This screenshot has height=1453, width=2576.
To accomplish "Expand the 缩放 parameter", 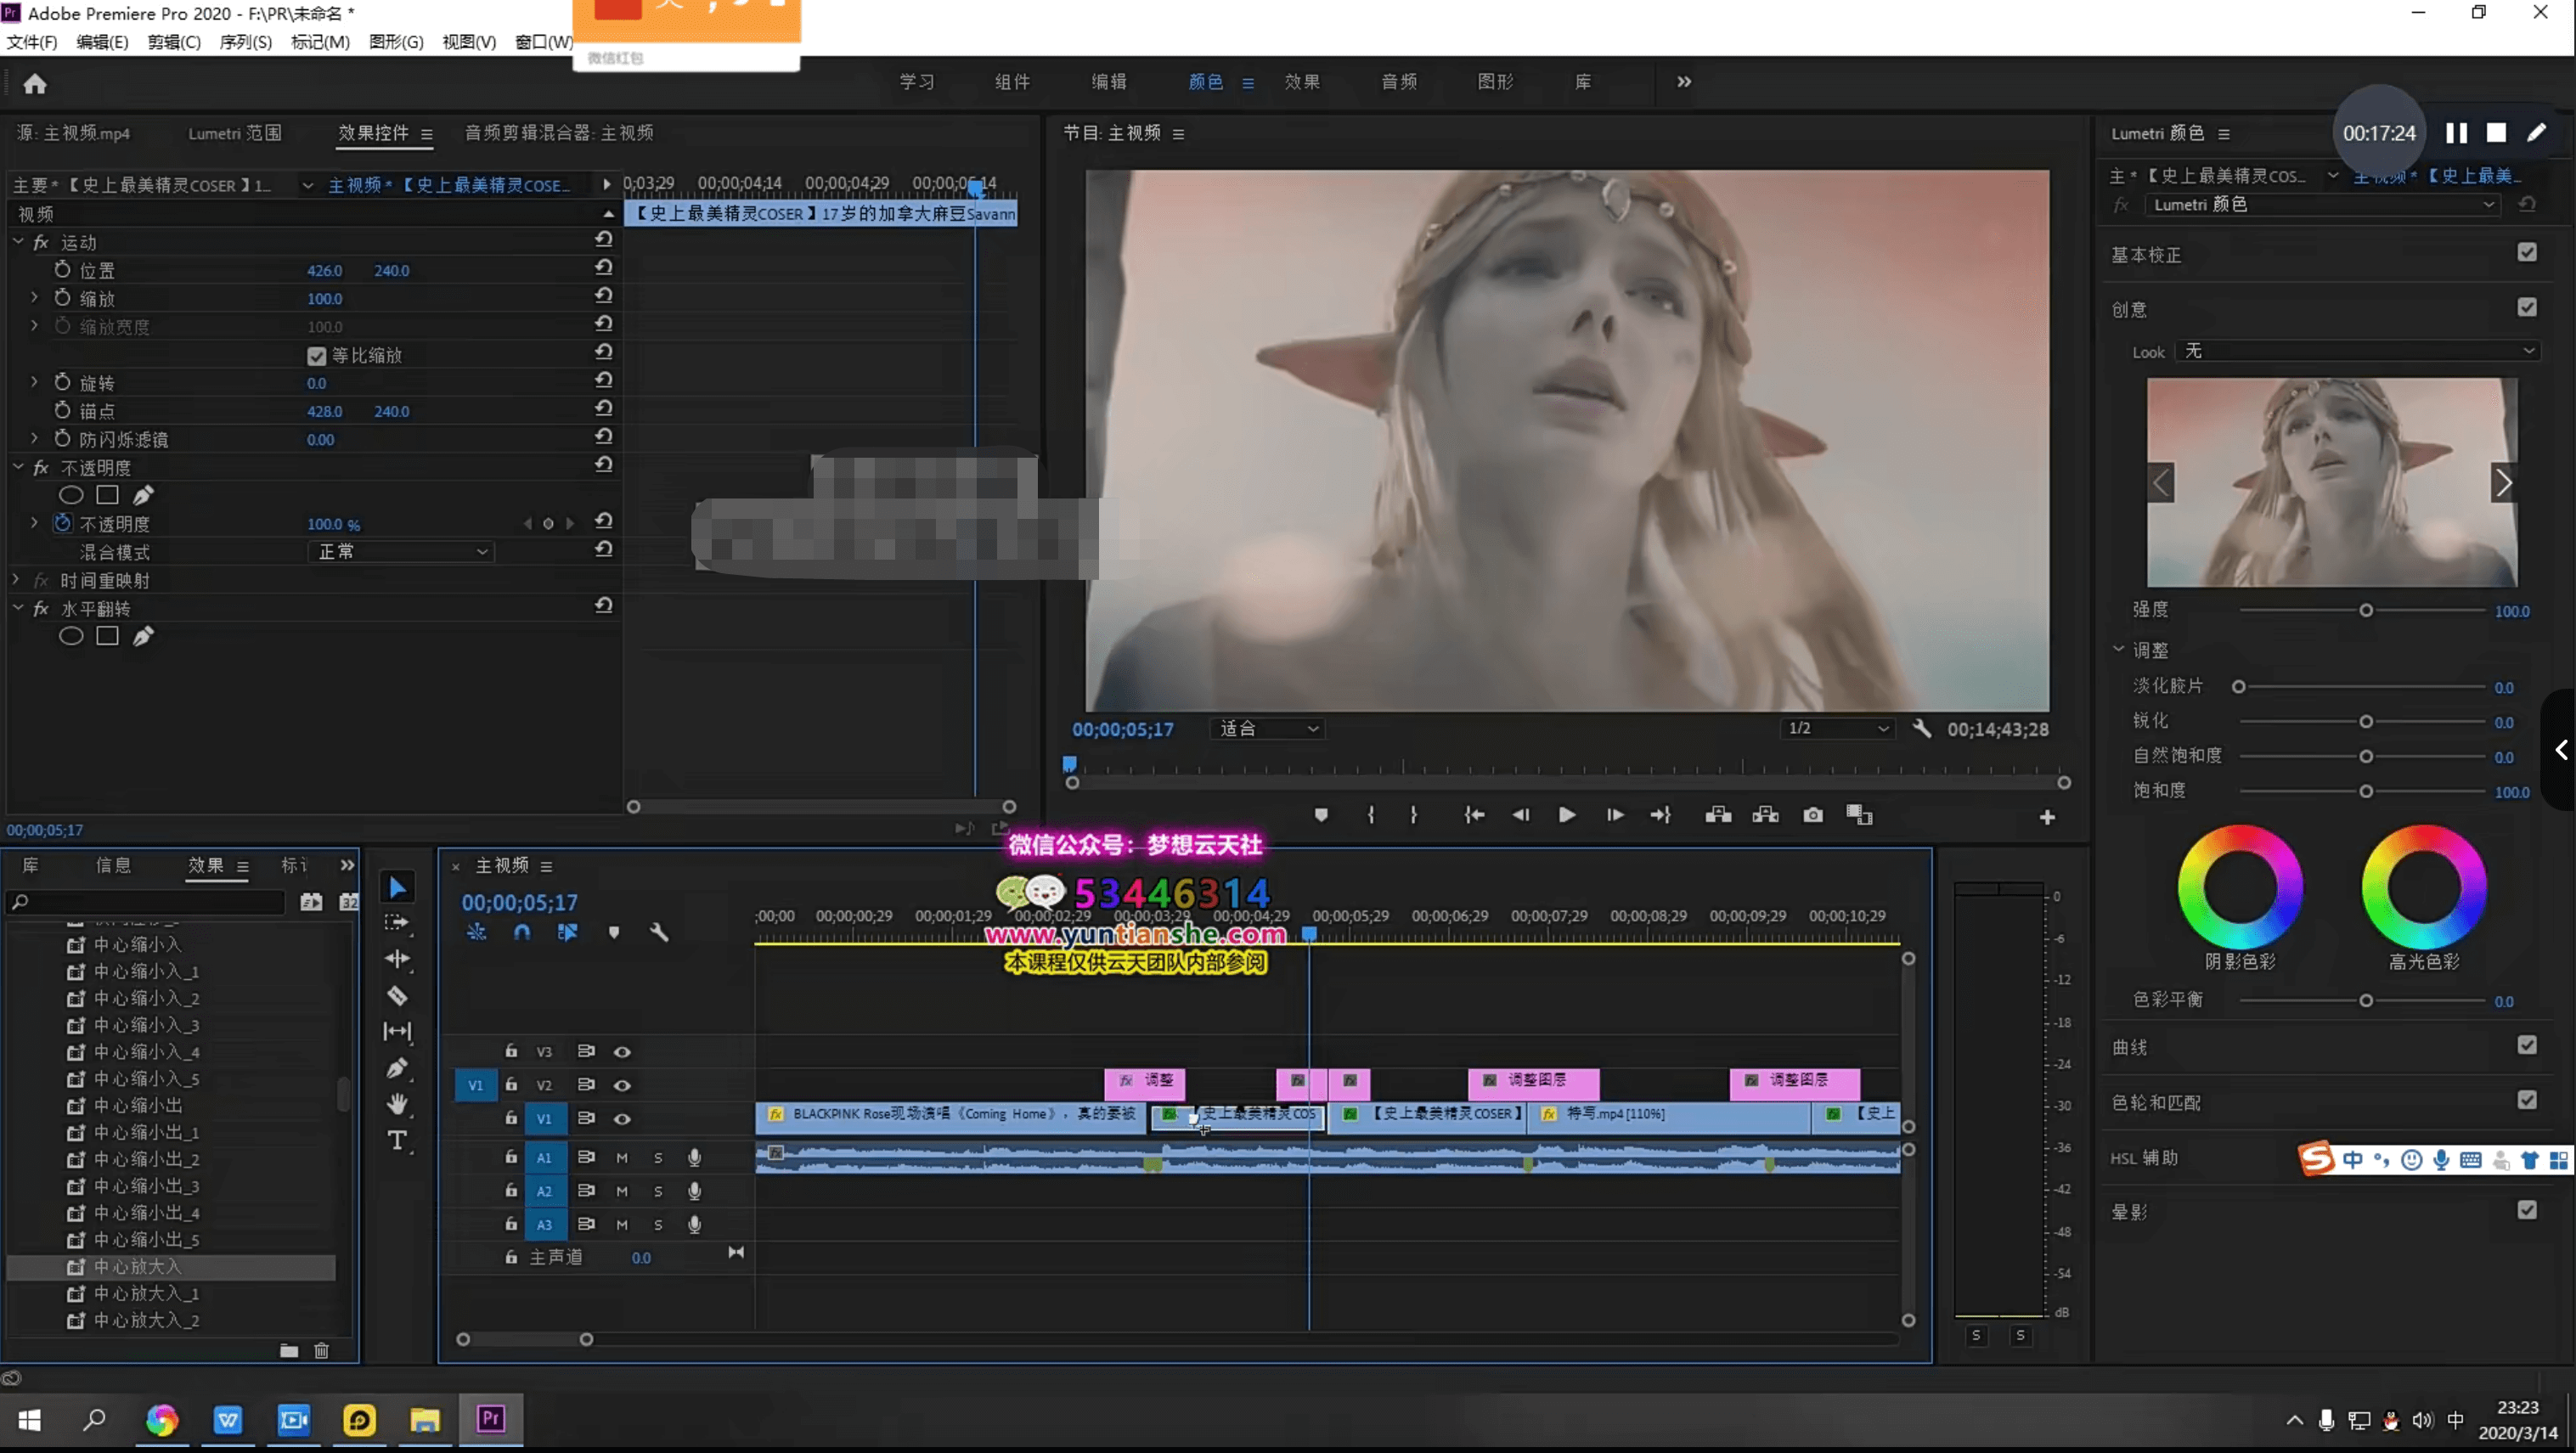I will (34, 297).
